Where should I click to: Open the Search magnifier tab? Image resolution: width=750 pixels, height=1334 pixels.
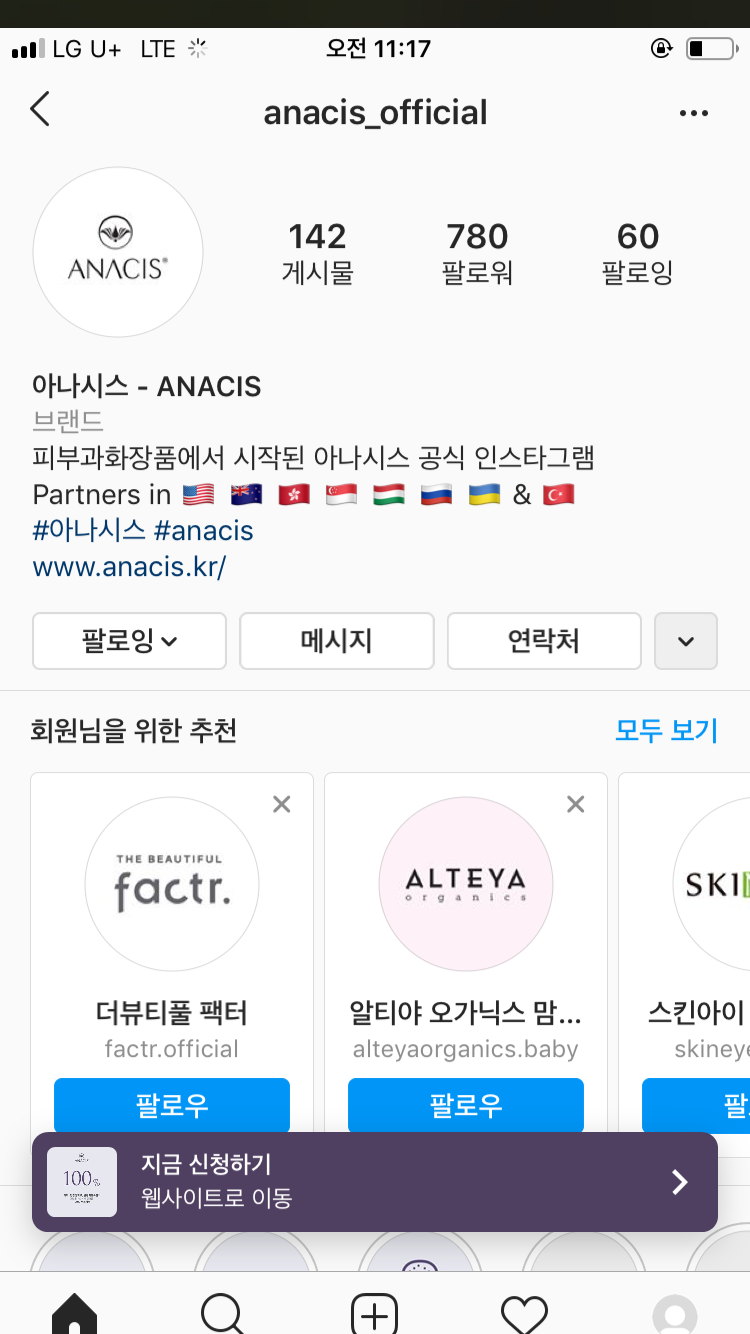[224, 1314]
